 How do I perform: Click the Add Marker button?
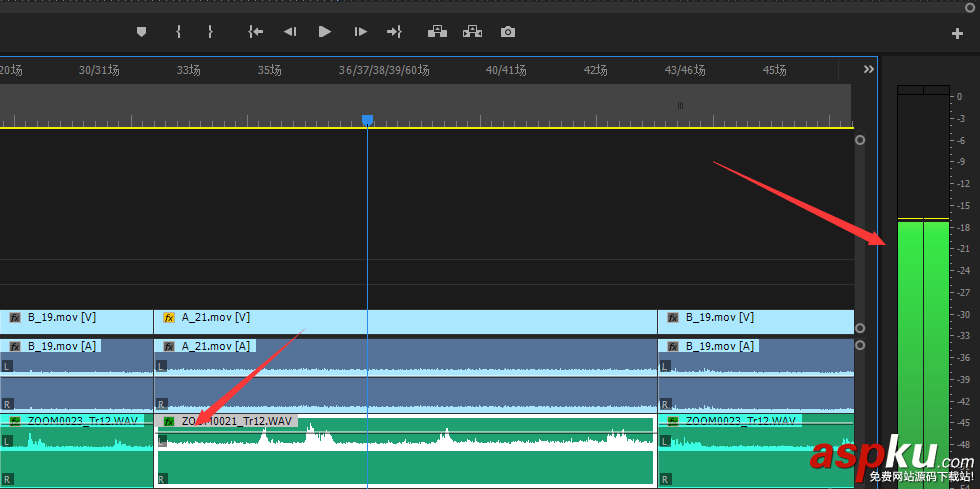point(141,32)
